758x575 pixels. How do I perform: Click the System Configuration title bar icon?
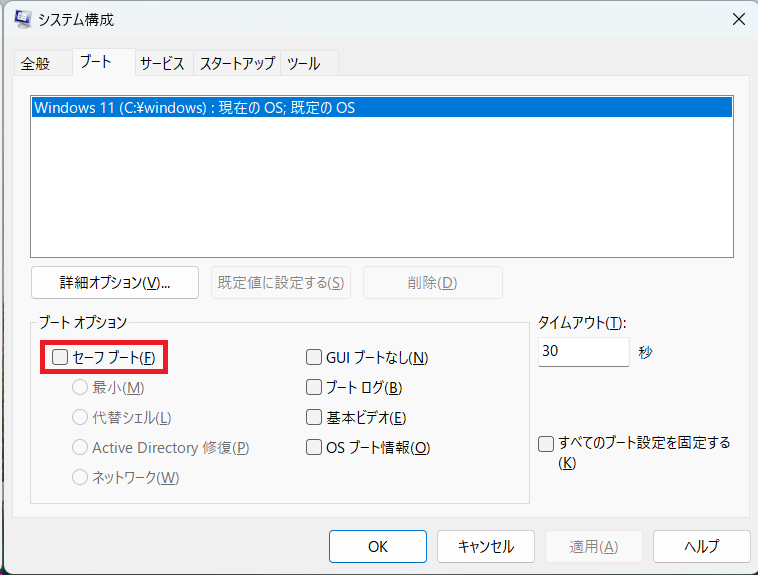(x=22, y=19)
